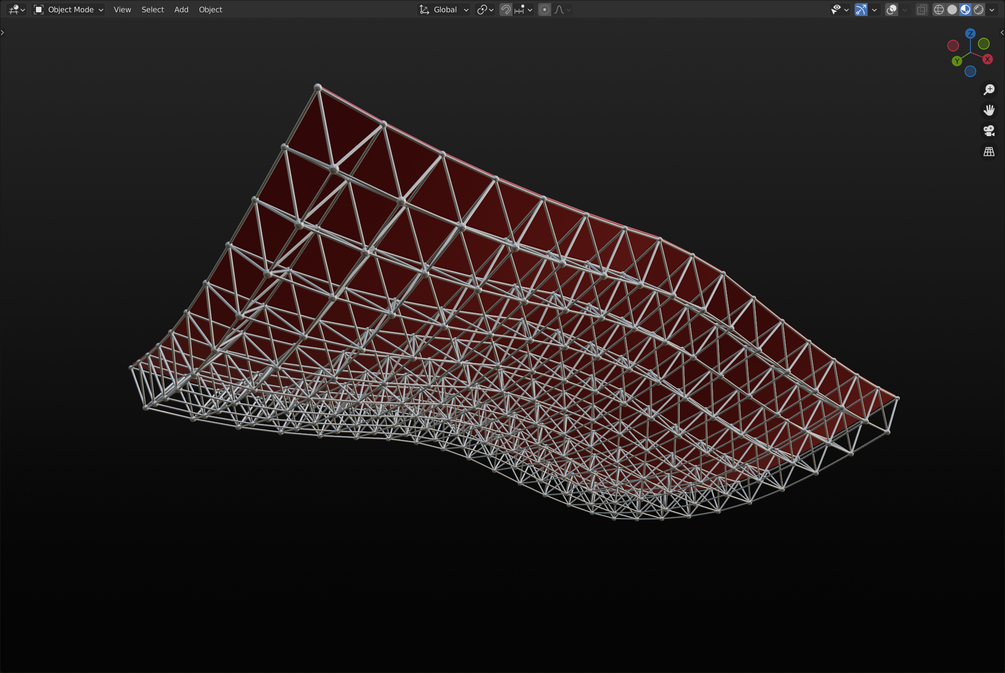Toggle the camera view button
This screenshot has width=1005, height=673.
point(989,131)
